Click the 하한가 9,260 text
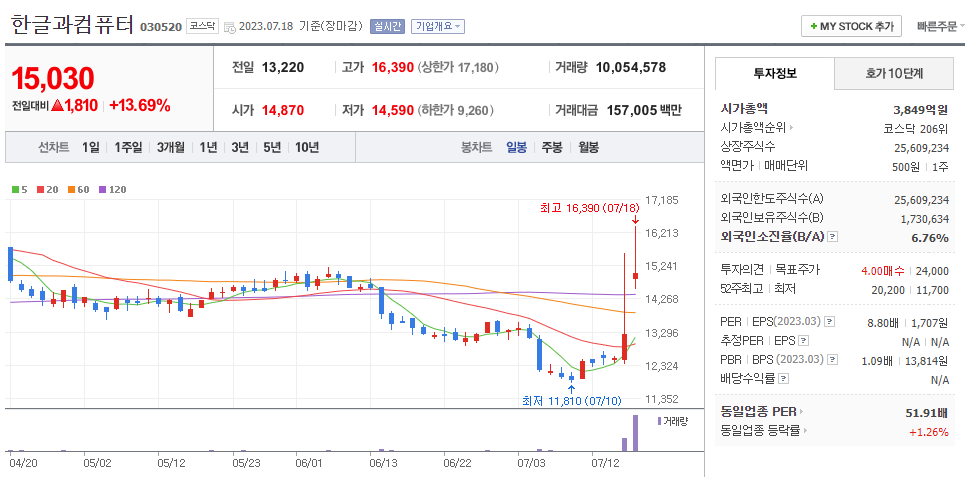The width and height of the screenshot is (978, 477). pos(455,110)
